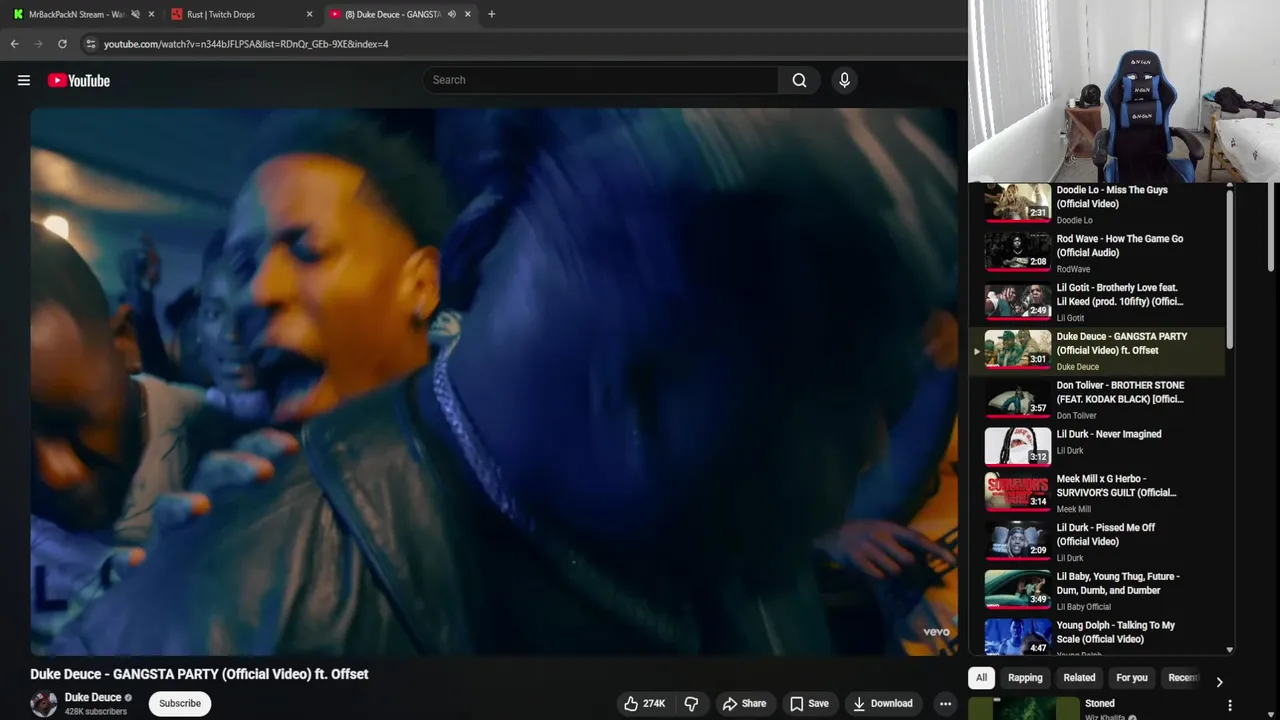Share the video
1280x720 pixels.
pos(744,703)
